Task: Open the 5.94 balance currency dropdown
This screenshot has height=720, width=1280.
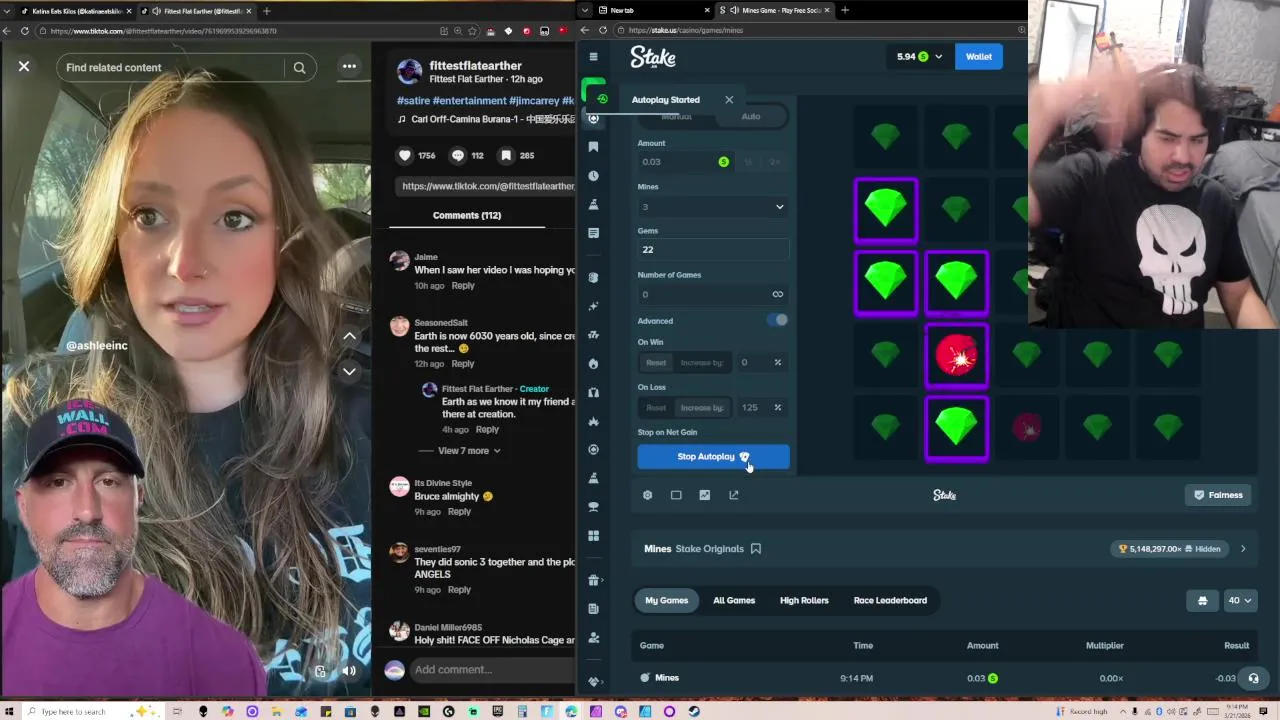Action: pos(919,57)
